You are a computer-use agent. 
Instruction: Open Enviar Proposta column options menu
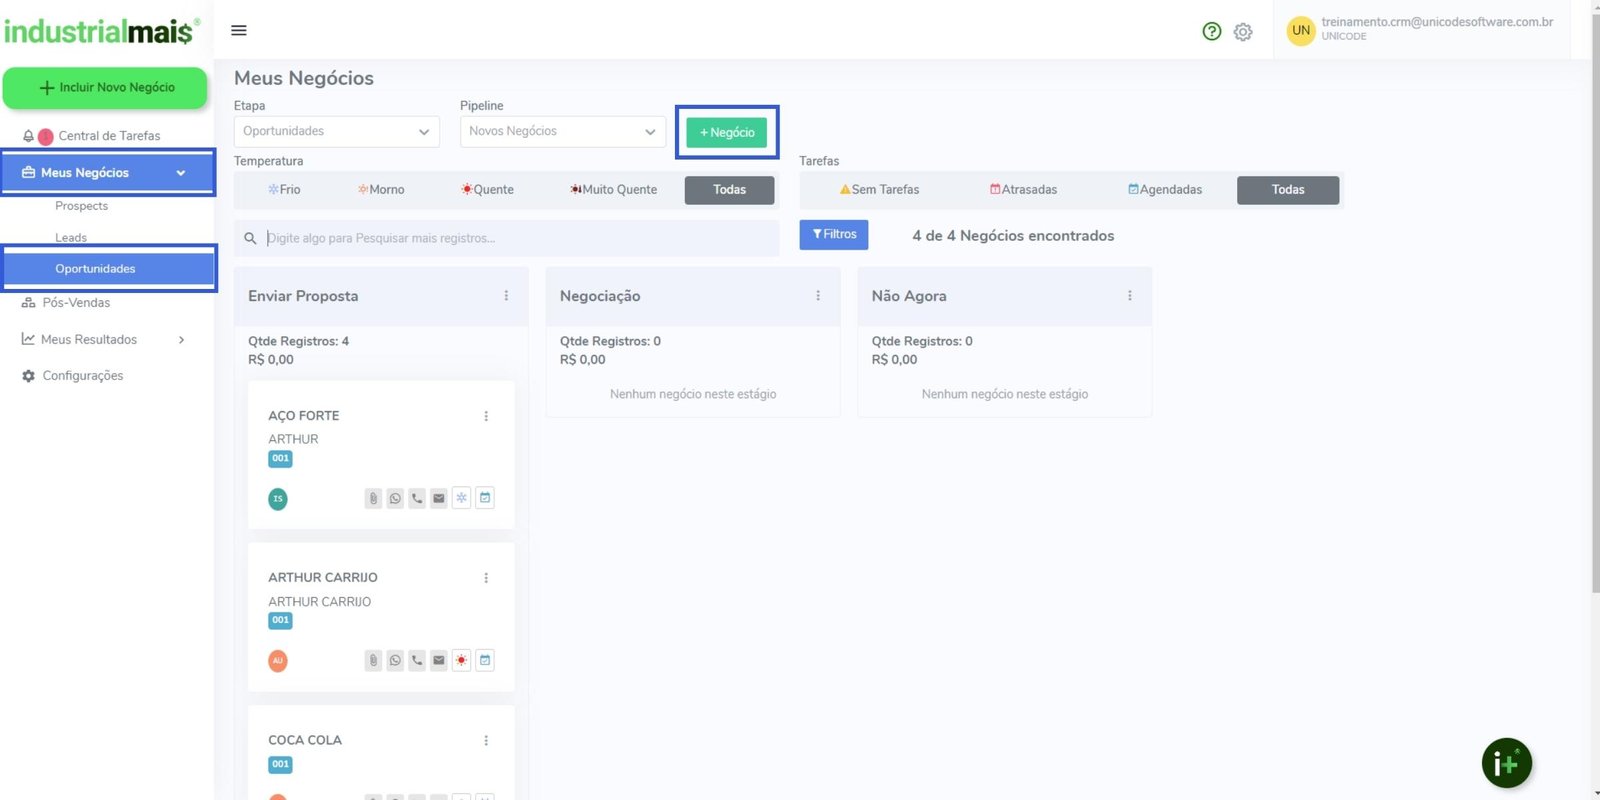[506, 296]
